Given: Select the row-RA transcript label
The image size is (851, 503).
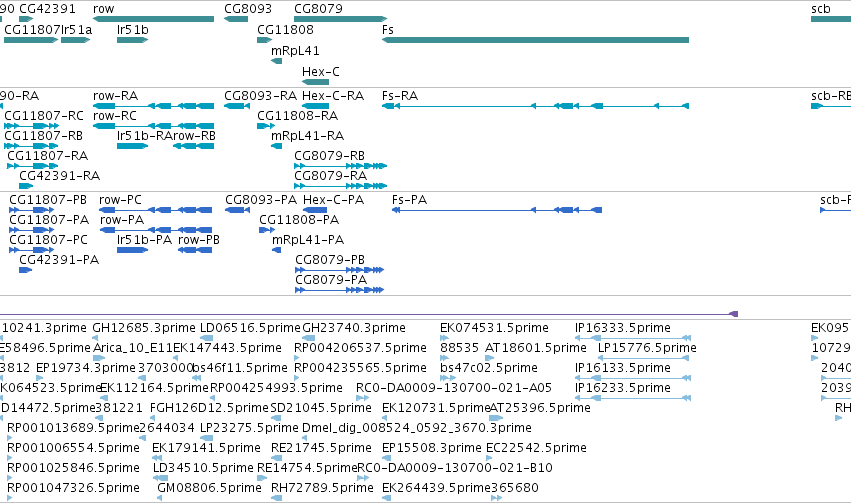Looking at the screenshot, I should [x=115, y=96].
